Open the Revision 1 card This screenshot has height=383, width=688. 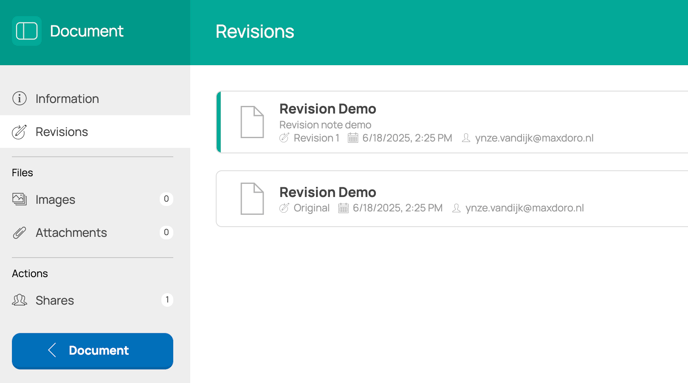pyautogui.click(x=452, y=122)
